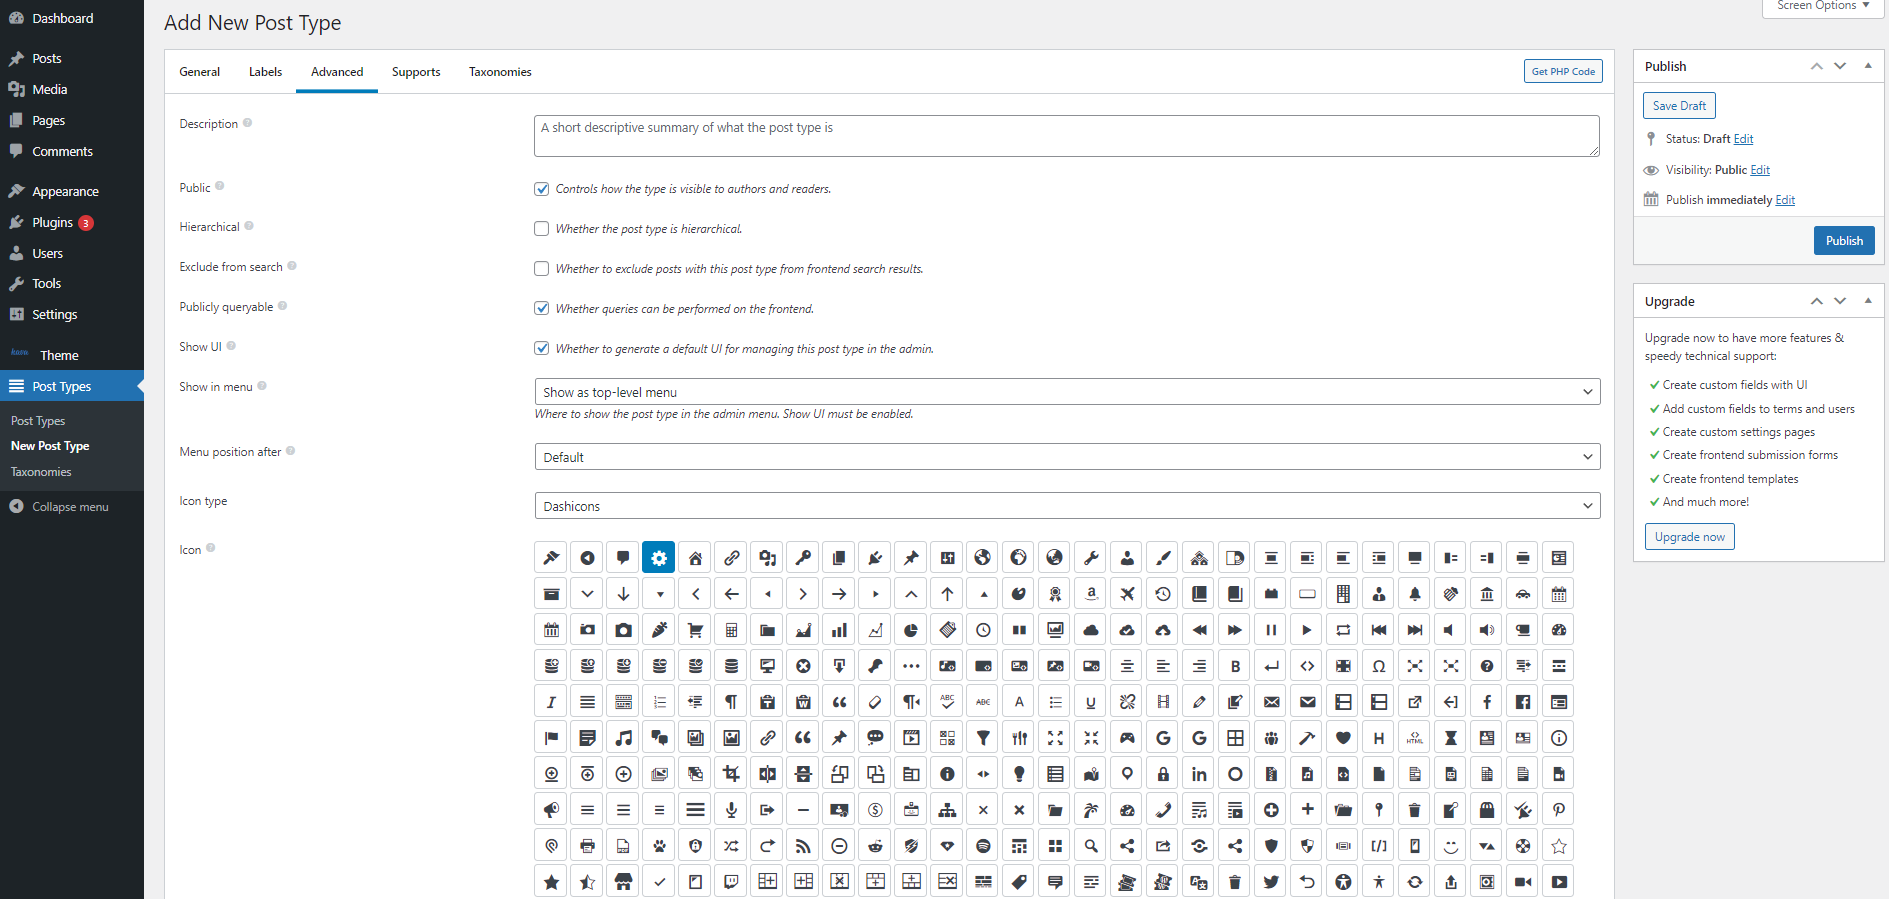The width and height of the screenshot is (1889, 899).
Task: Click the Save Draft button
Action: (1679, 105)
